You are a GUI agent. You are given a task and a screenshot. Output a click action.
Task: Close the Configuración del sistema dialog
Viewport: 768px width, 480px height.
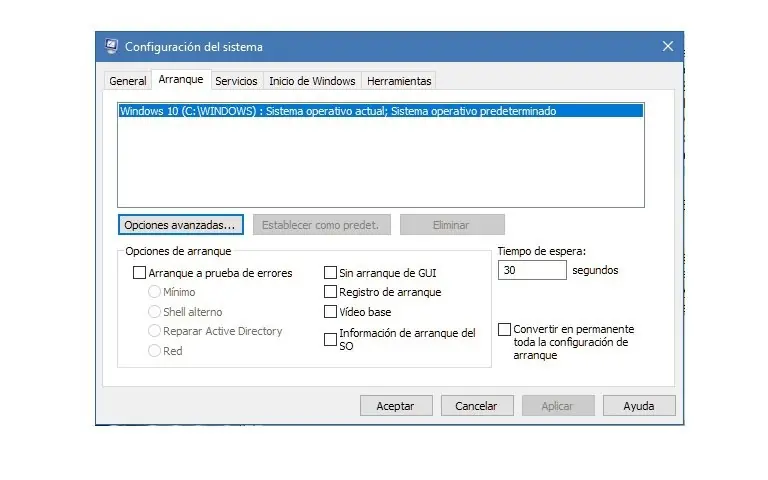[x=668, y=47]
